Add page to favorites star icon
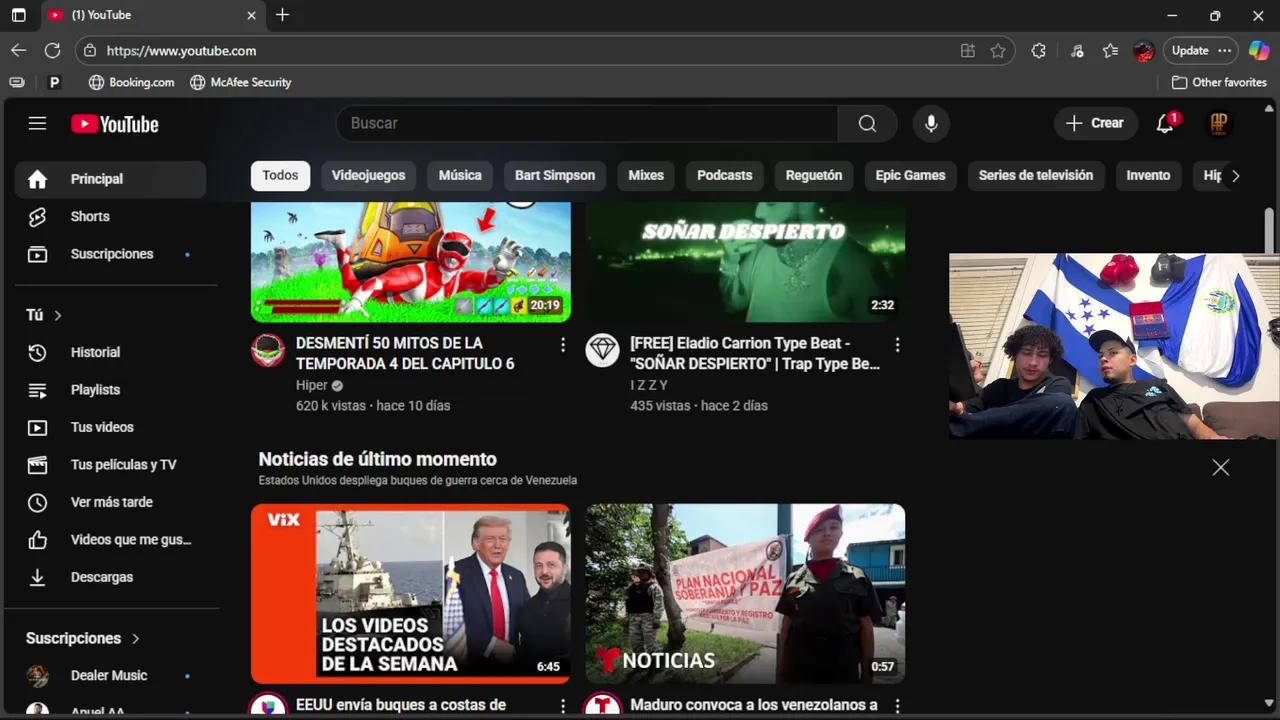 pos(998,50)
